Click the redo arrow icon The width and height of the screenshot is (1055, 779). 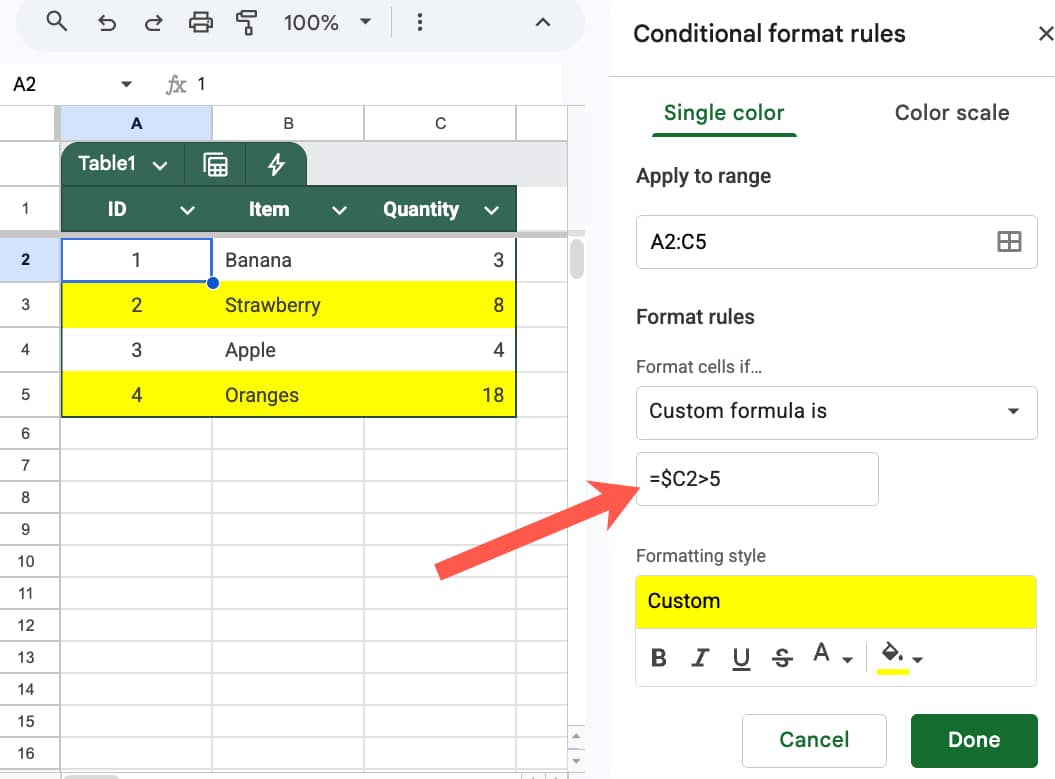(153, 23)
